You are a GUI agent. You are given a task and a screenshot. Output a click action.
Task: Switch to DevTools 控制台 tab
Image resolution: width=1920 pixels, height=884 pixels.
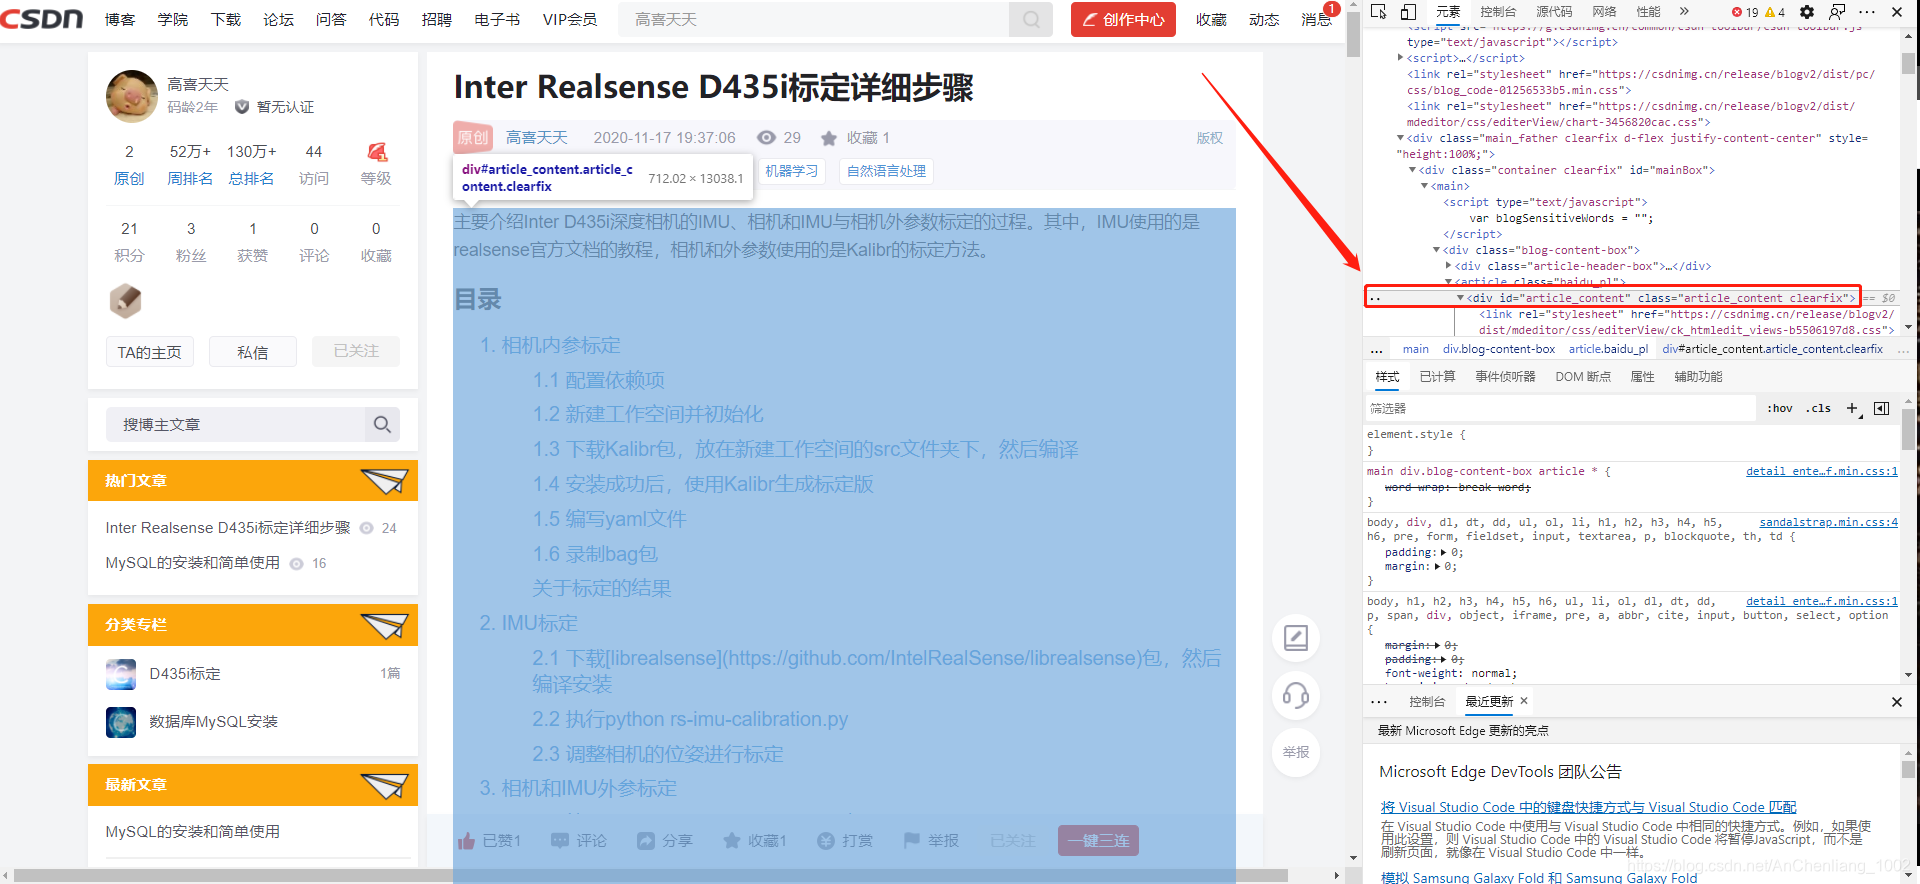coord(1498,12)
